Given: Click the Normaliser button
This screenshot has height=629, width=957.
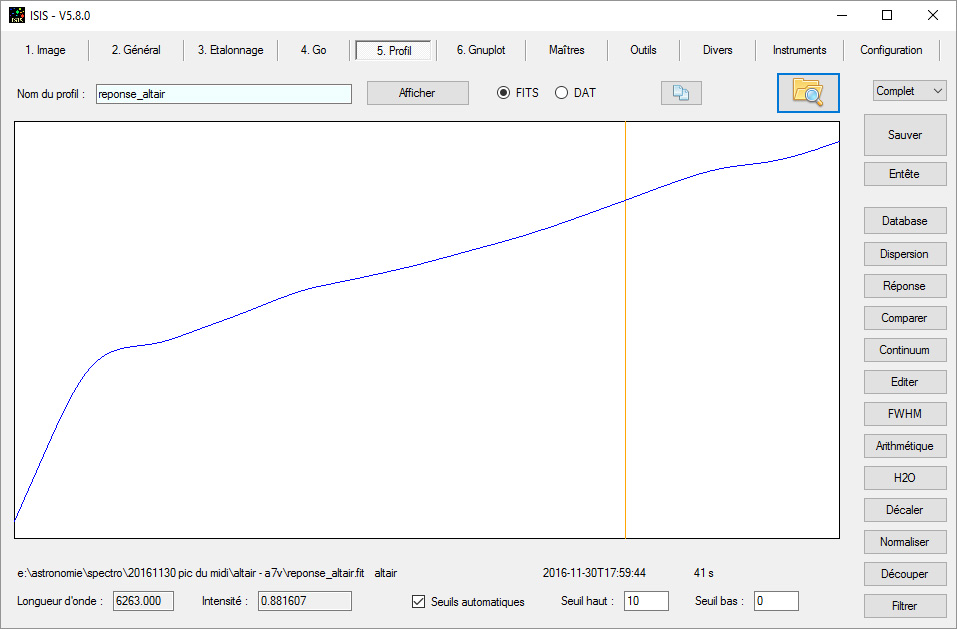Looking at the screenshot, I should click(905, 542).
